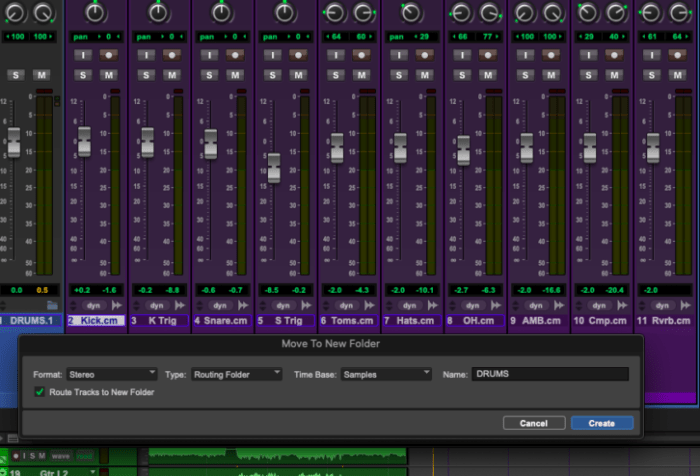Open the wave track view selector
The image size is (700, 476).
61,456
